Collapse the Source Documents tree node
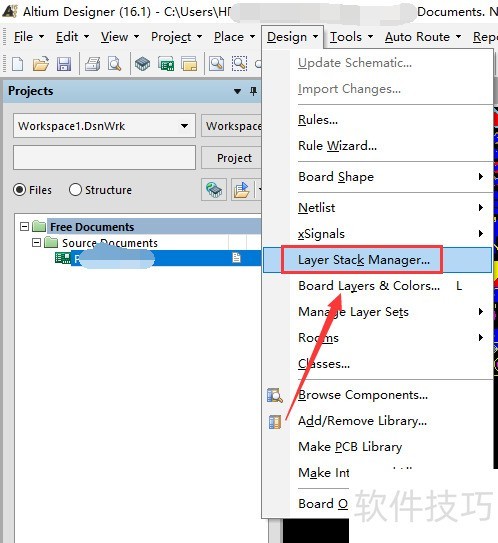This screenshot has width=498, height=543. pyautogui.click(x=36, y=242)
